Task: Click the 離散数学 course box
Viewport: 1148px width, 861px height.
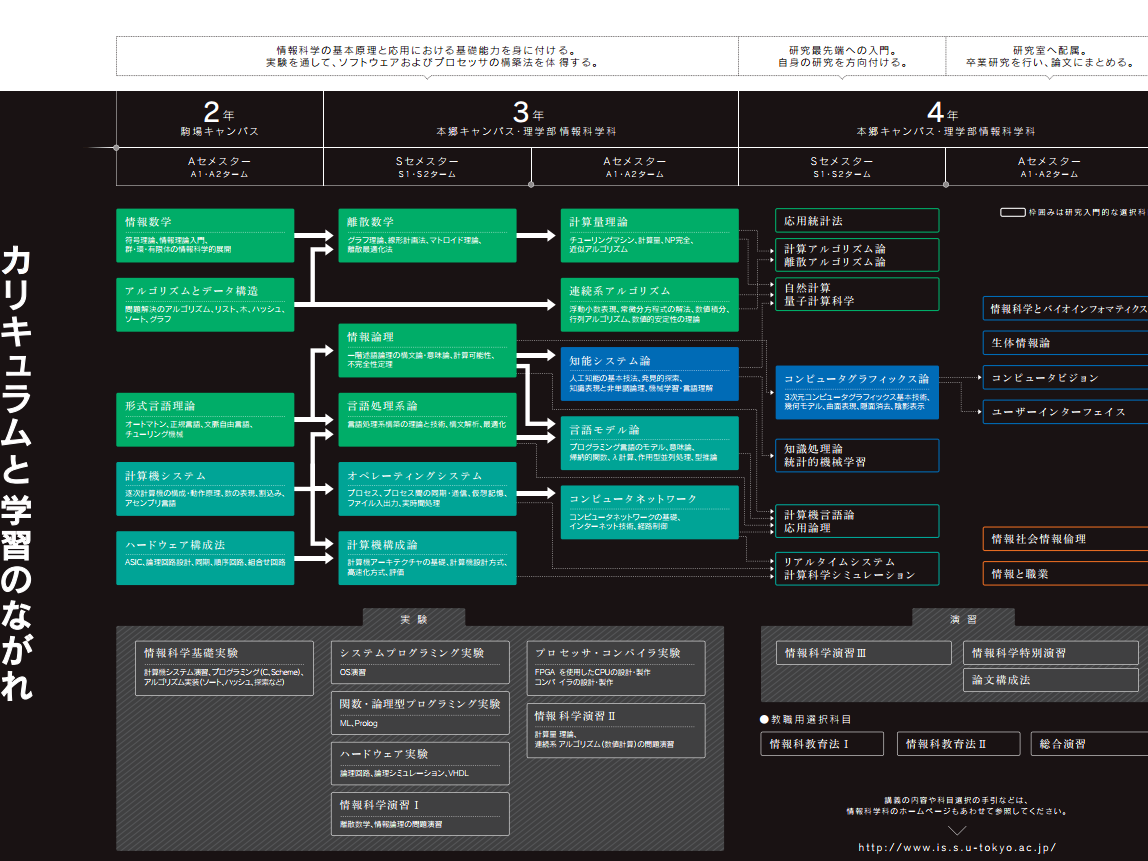Action: click(x=427, y=235)
